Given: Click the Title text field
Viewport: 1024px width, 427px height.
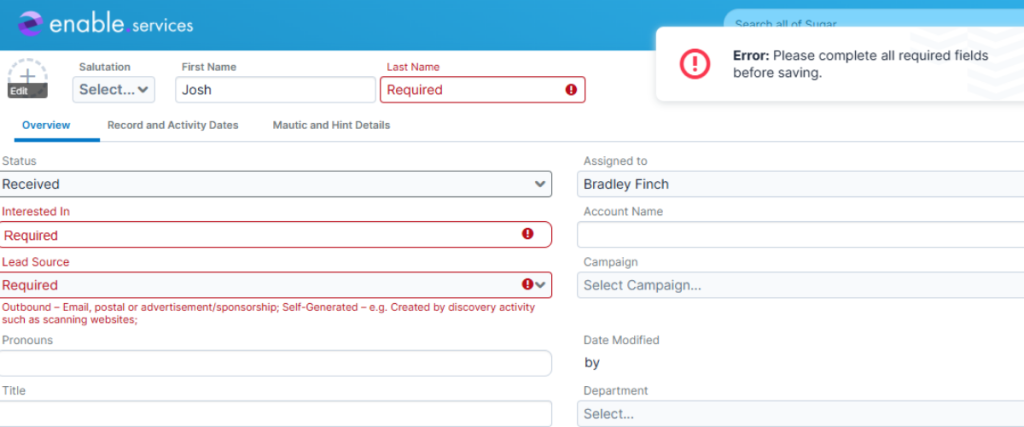Looking at the screenshot, I should pos(276,413).
